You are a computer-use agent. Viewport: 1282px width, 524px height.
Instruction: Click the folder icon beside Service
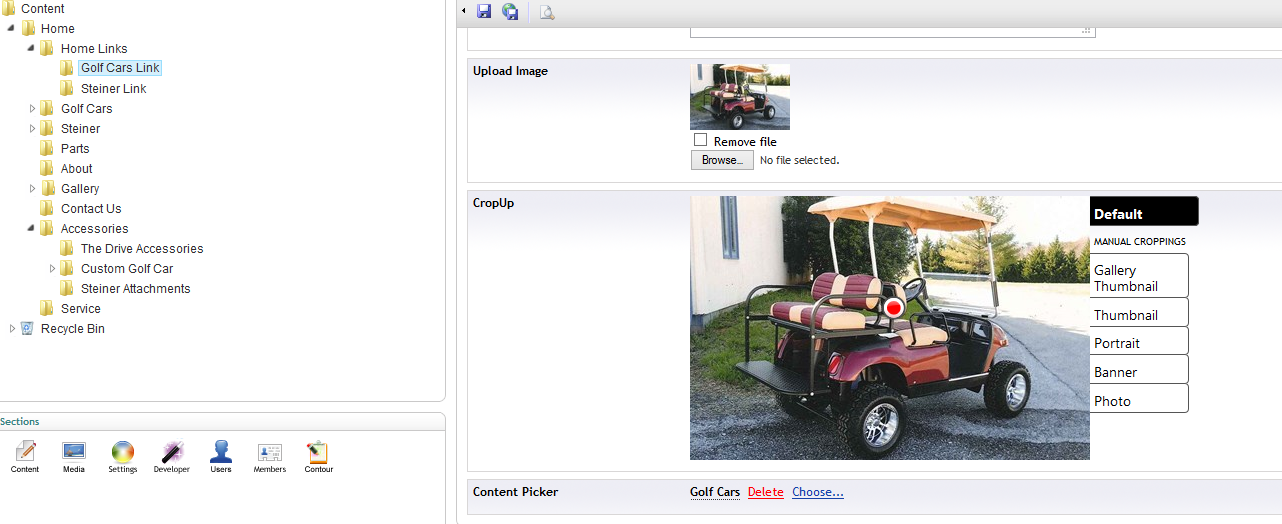(x=47, y=308)
